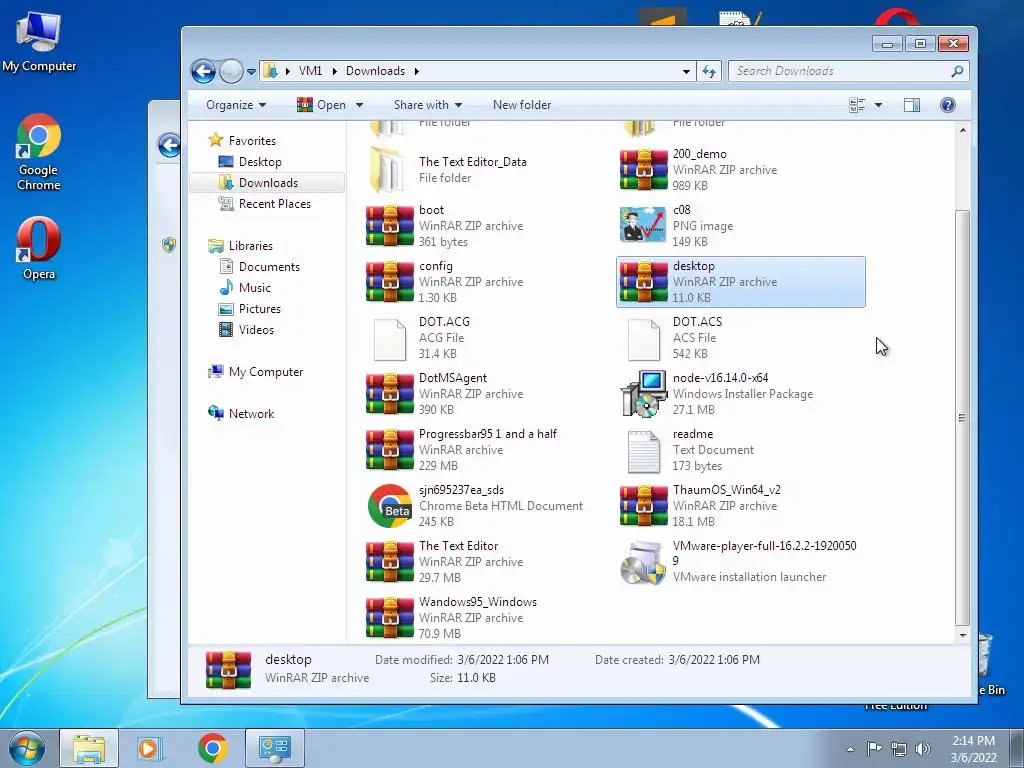Image resolution: width=1024 pixels, height=768 pixels.
Task: Open the recent pages dropdown arrow
Action: click(x=251, y=71)
